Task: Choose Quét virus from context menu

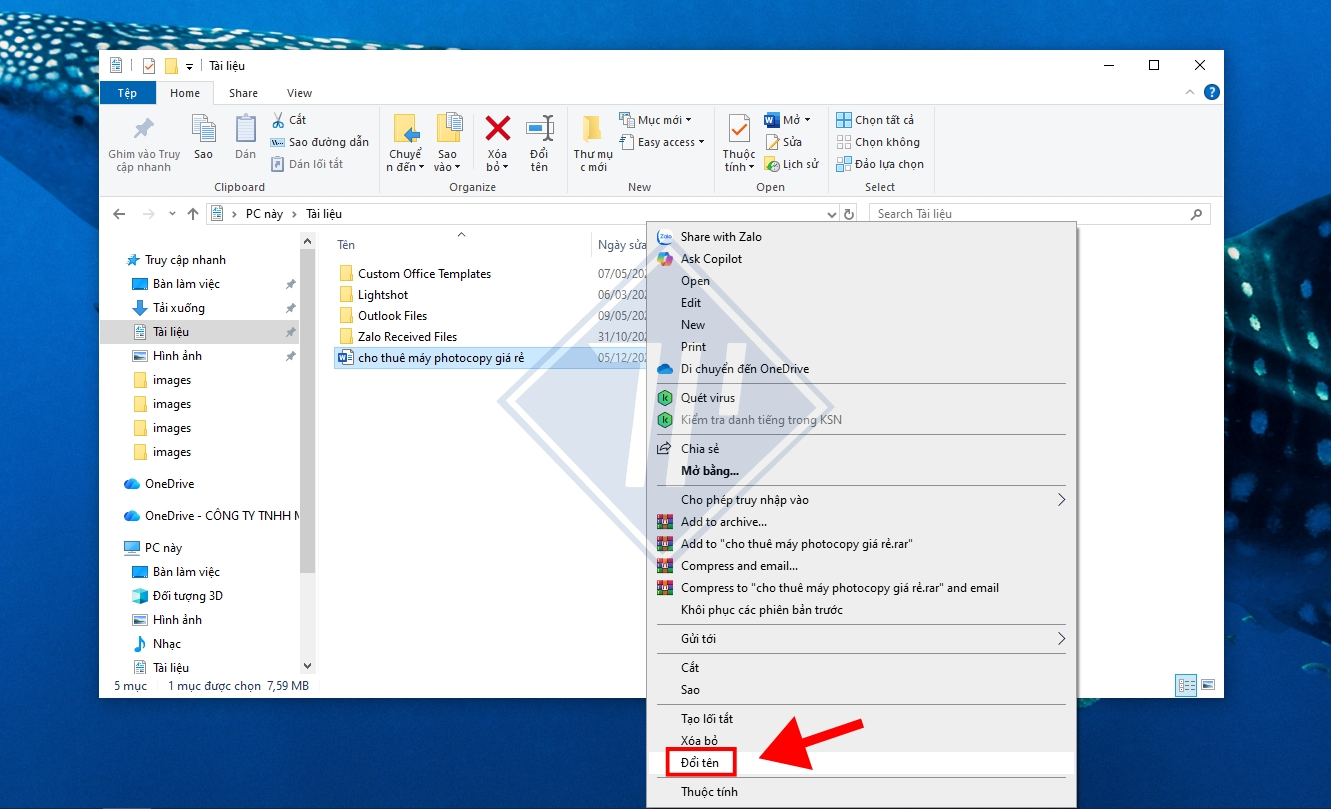Action: [862, 398]
